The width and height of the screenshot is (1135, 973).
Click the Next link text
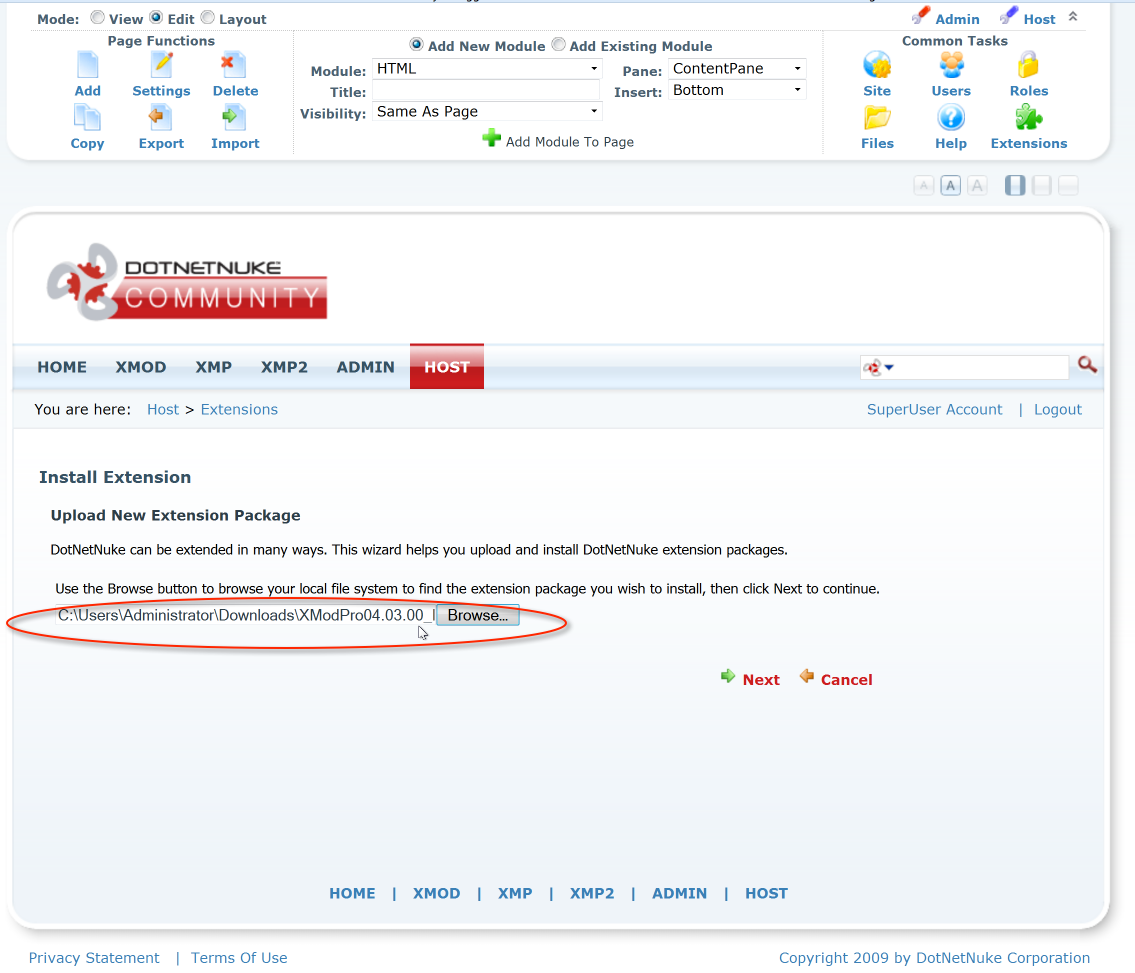pyautogui.click(x=761, y=680)
